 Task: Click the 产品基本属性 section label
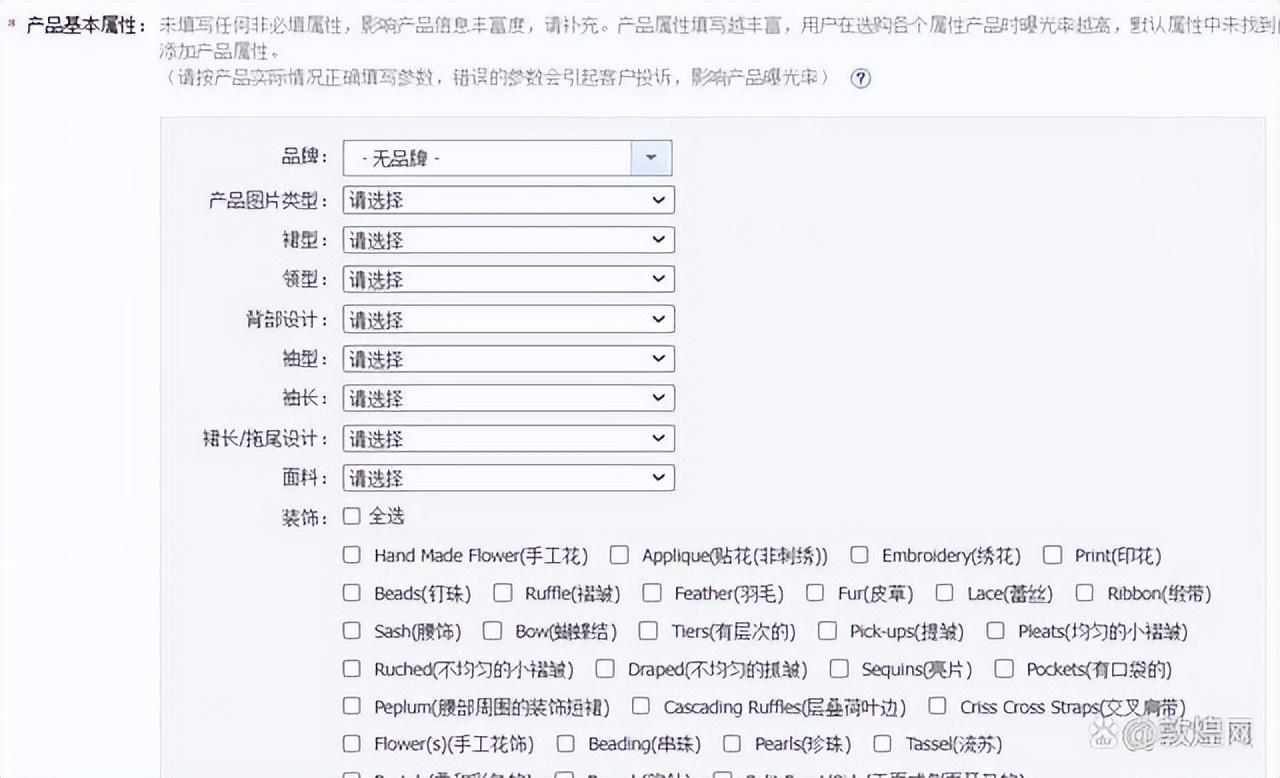click(x=85, y=25)
